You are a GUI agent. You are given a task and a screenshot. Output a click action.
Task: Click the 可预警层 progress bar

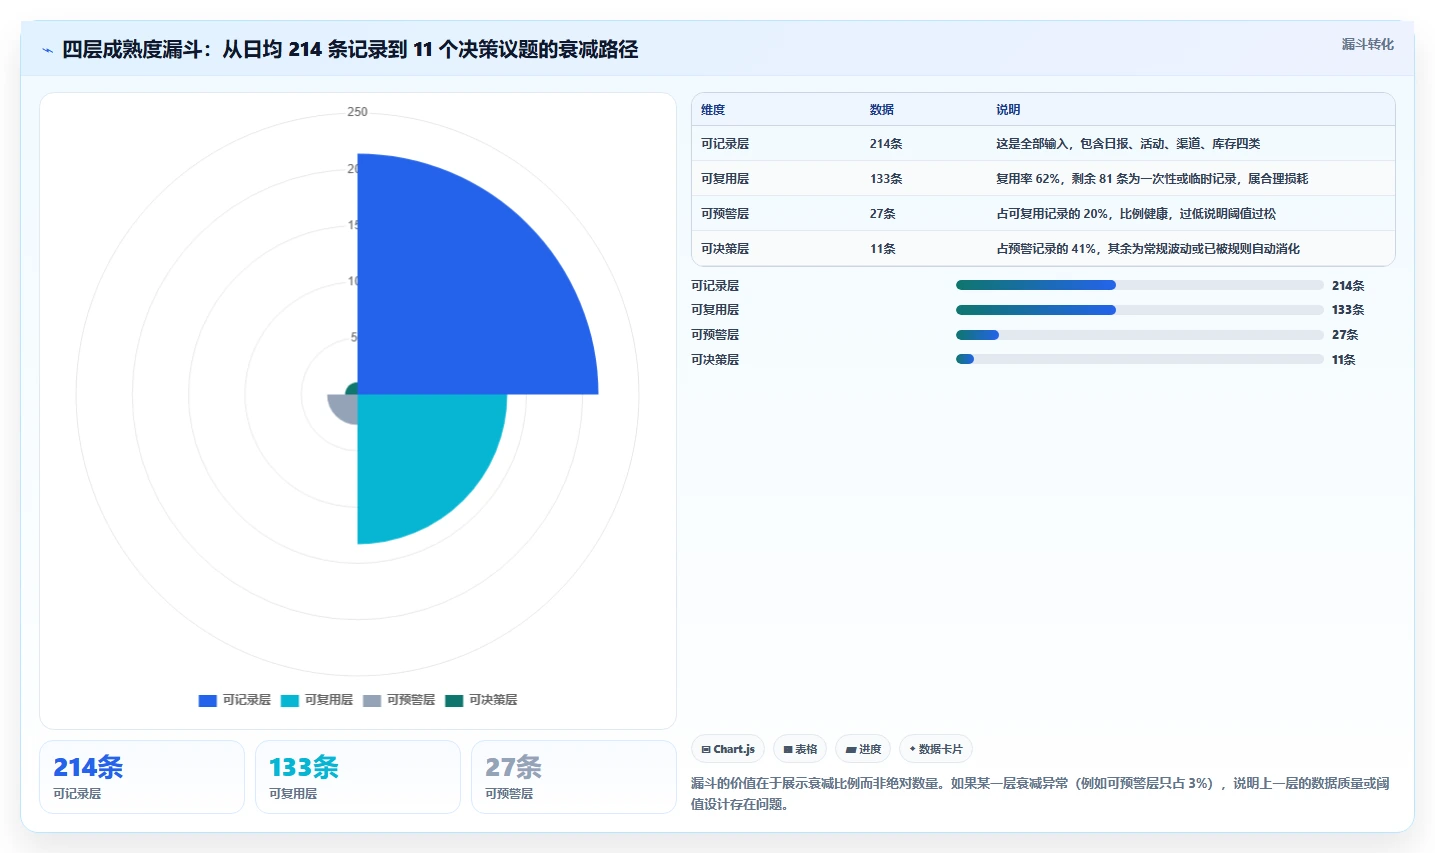[x=1140, y=335]
